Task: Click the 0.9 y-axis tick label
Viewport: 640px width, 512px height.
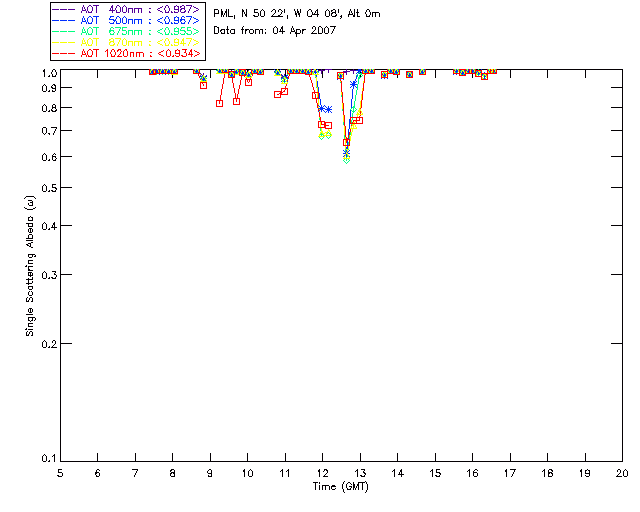Action: (49, 88)
